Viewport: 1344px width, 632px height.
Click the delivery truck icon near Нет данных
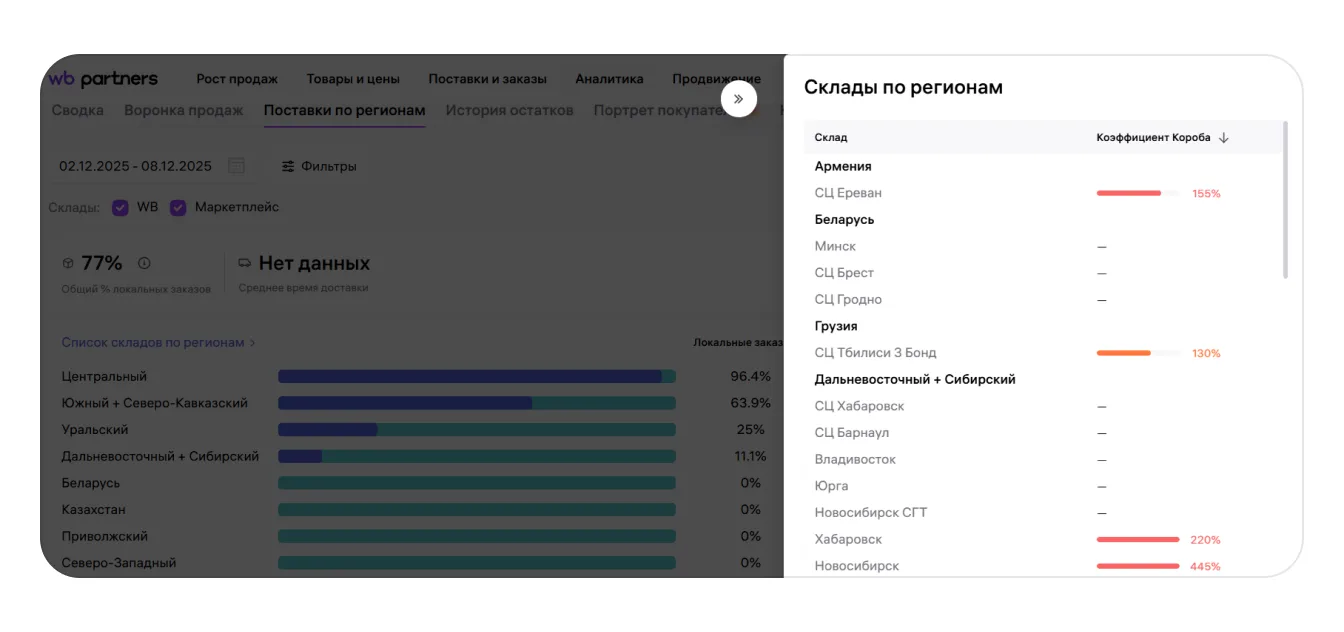pos(245,263)
